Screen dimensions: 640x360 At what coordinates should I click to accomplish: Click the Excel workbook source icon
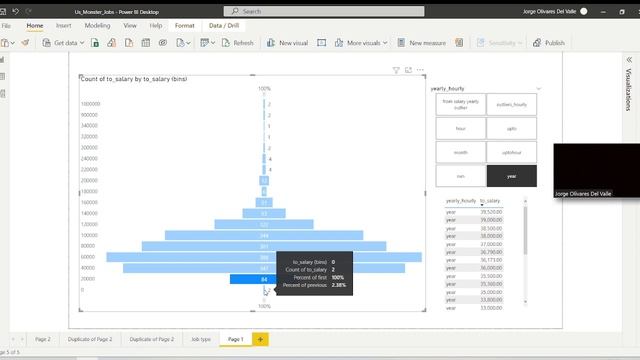pos(95,43)
